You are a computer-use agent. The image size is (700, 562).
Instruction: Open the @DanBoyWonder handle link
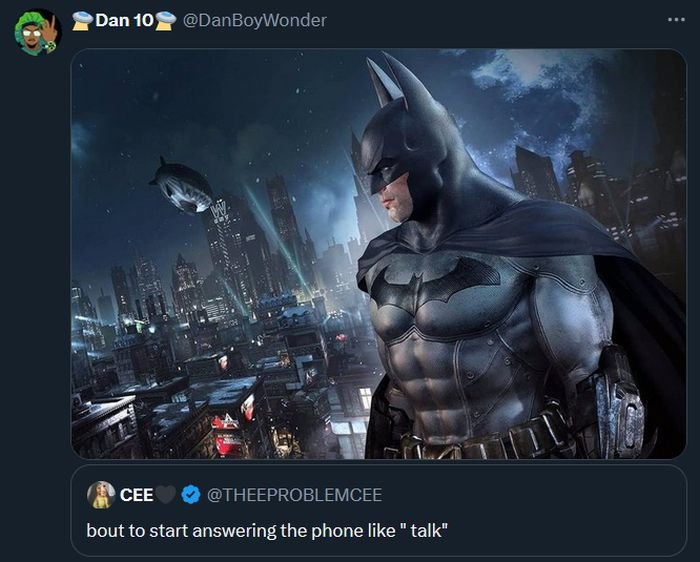[256, 20]
